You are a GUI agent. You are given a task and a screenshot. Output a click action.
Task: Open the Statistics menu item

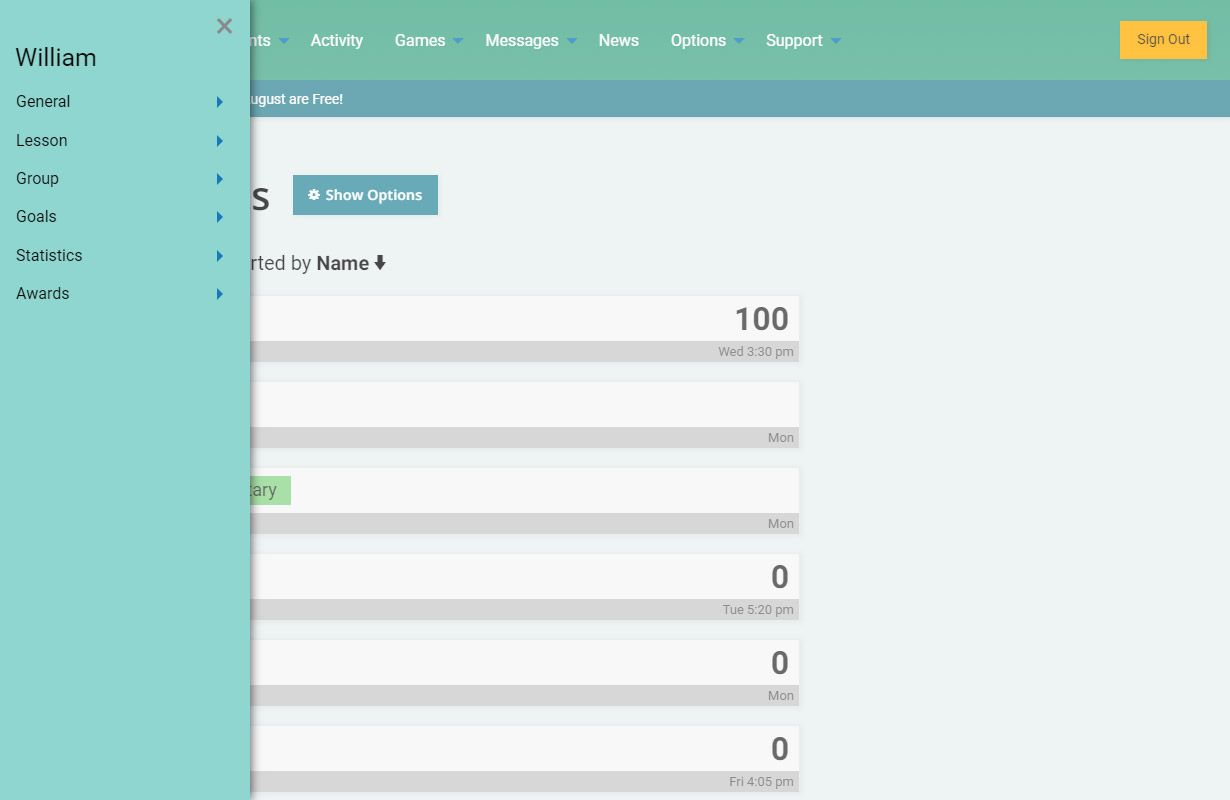pos(49,255)
